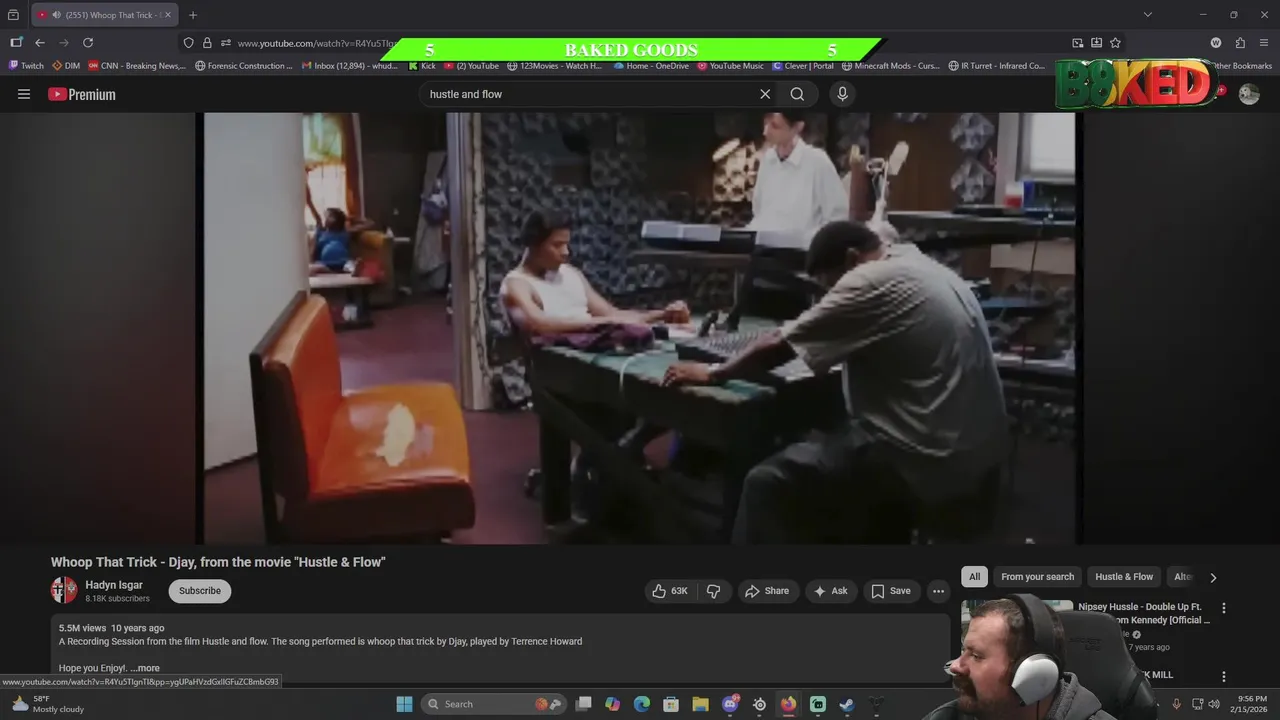Image resolution: width=1280 pixels, height=720 pixels.
Task: Open Hadyn Isgar channel avatar
Action: [x=64, y=590]
